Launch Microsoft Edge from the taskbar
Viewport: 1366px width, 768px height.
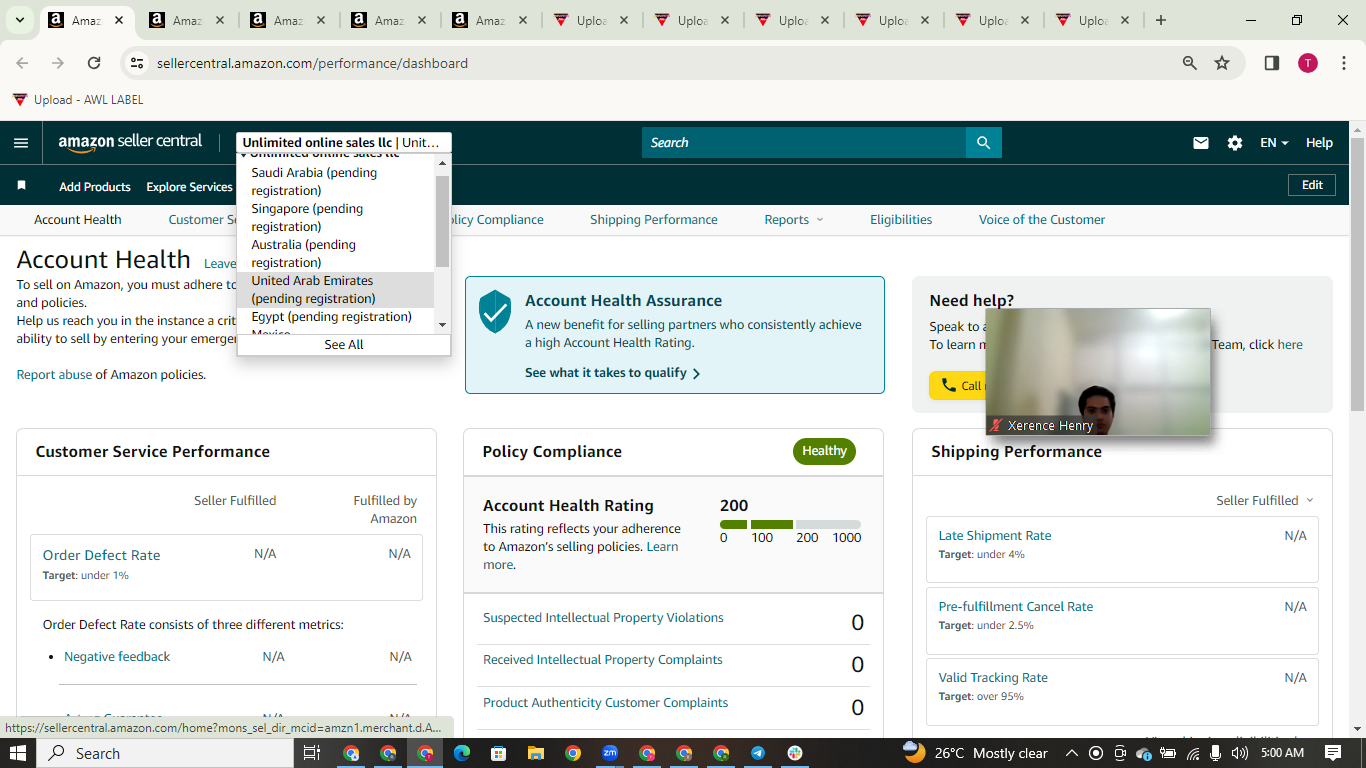pyautogui.click(x=462, y=753)
